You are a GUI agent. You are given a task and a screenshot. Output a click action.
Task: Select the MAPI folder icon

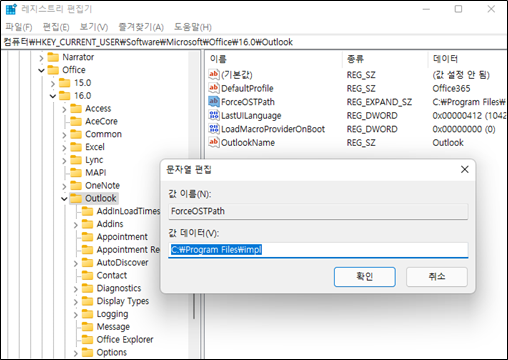click(x=76, y=173)
